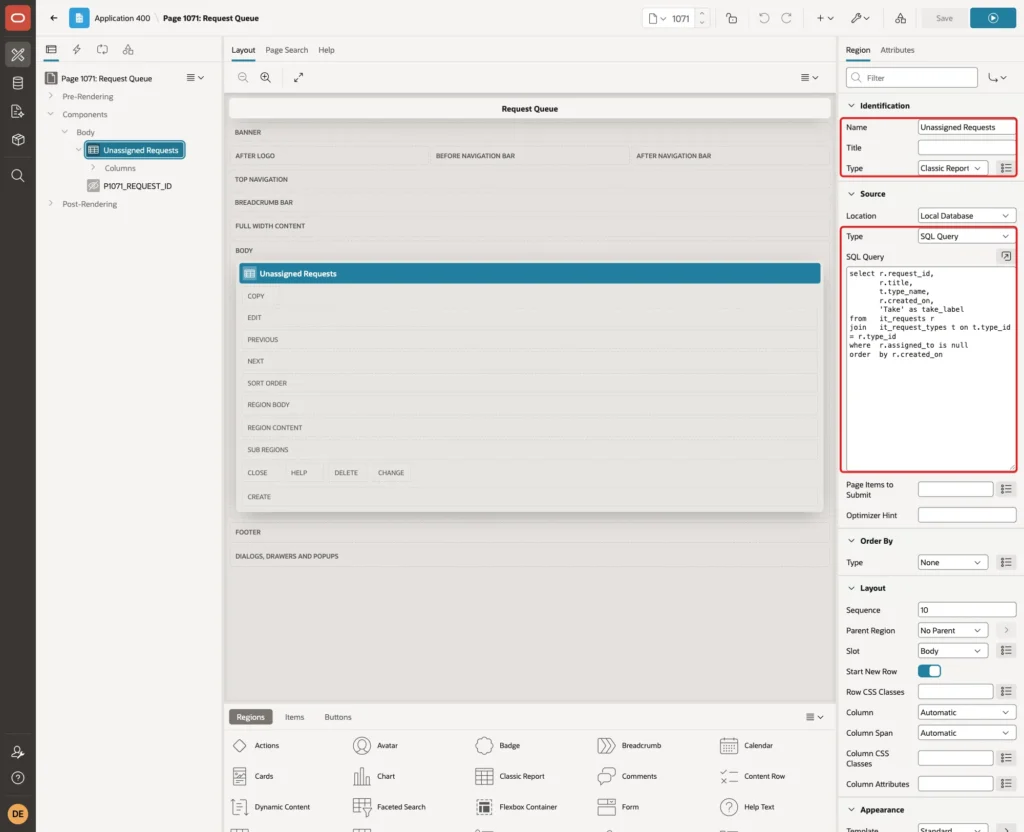Open the SQL Query code editor icon
Screen dimensions: 1024x832
tap(1006, 256)
